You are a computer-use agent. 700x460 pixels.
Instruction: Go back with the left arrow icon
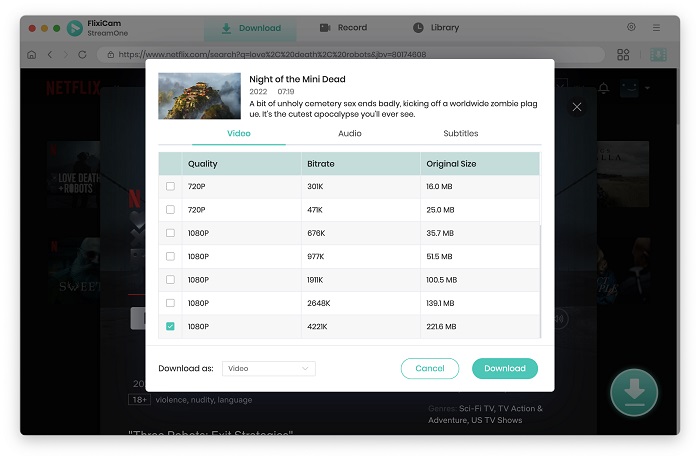(50, 54)
